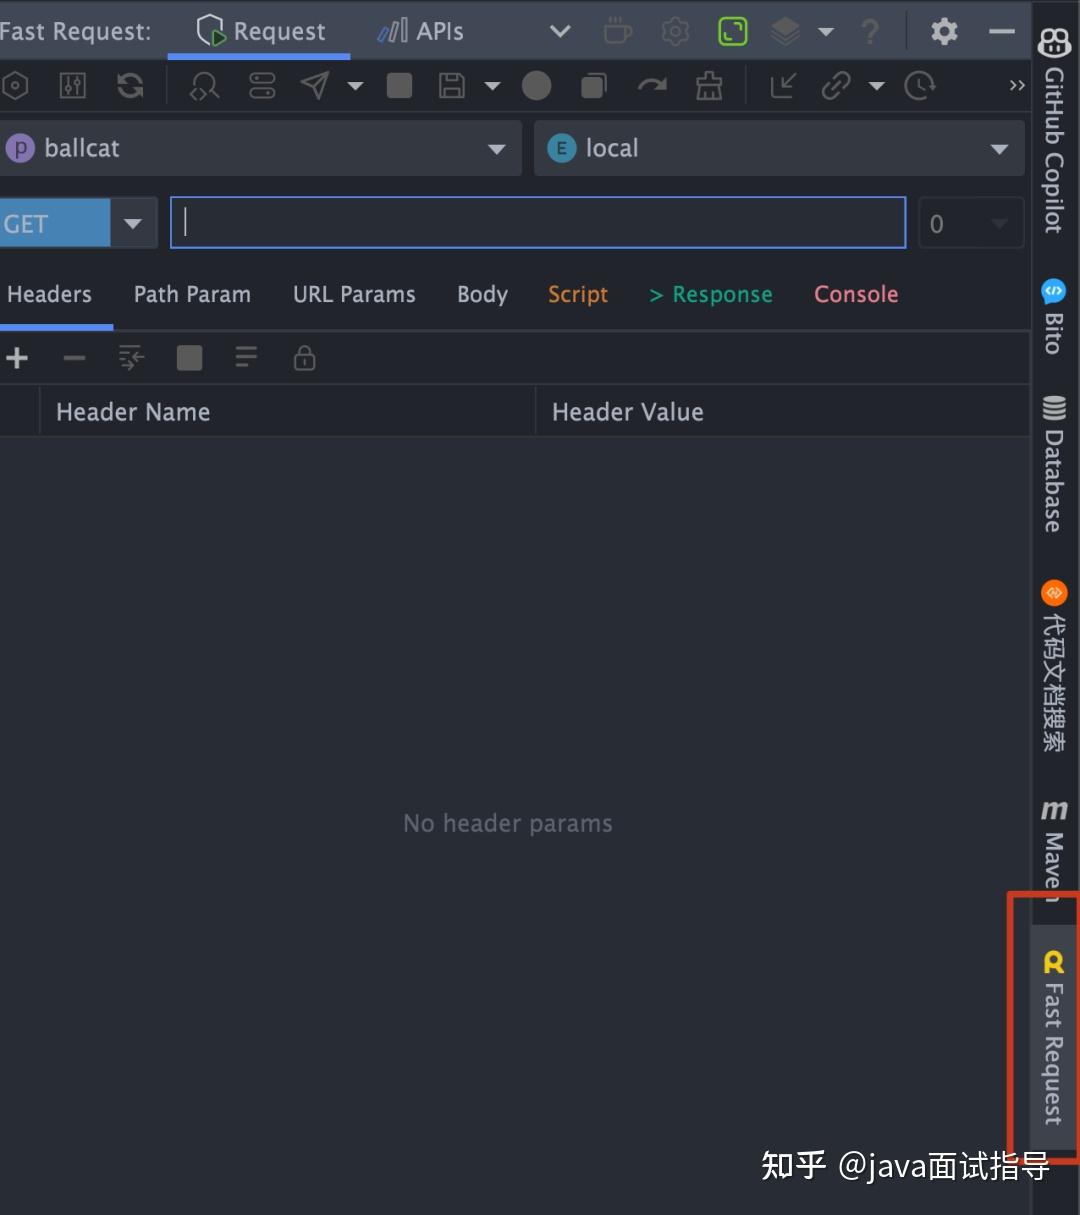Open Fast Request settings gear
The height and width of the screenshot is (1215, 1080).
click(944, 32)
